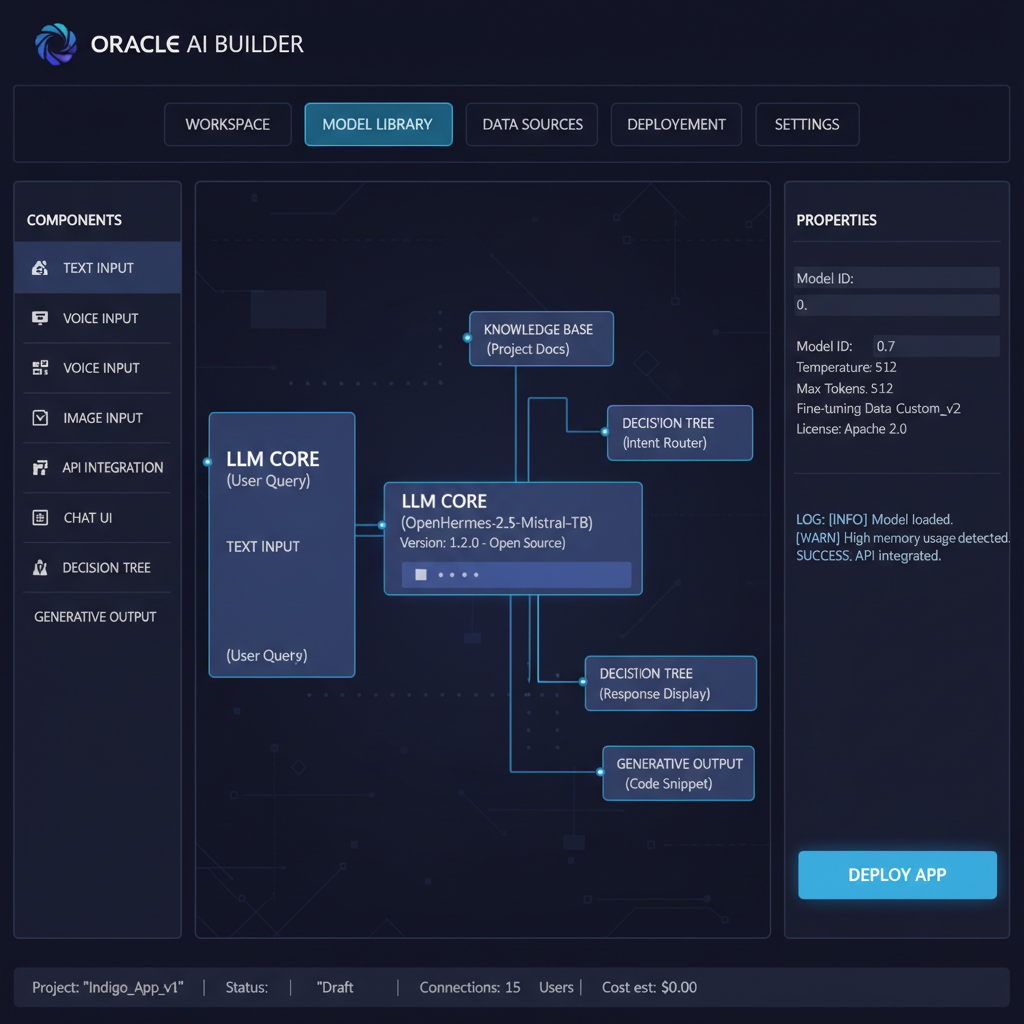
Task: Go to the Deployement tab
Action: pos(676,124)
